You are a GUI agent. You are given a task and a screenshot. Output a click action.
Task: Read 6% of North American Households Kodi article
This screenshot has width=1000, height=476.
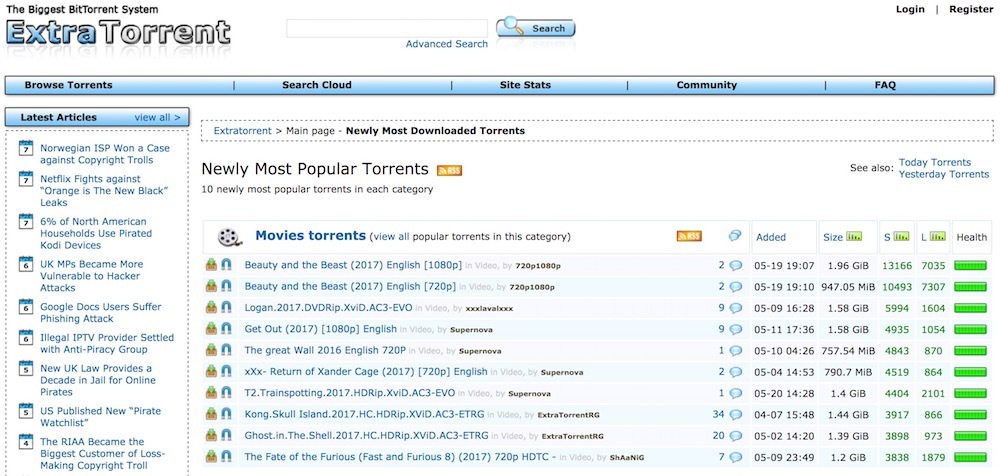tap(96, 234)
